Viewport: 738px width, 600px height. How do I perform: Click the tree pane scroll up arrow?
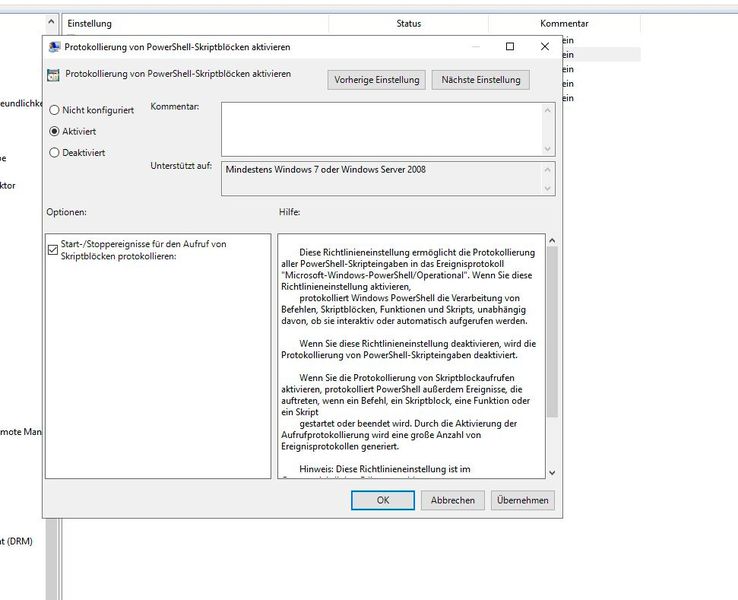pos(51,22)
